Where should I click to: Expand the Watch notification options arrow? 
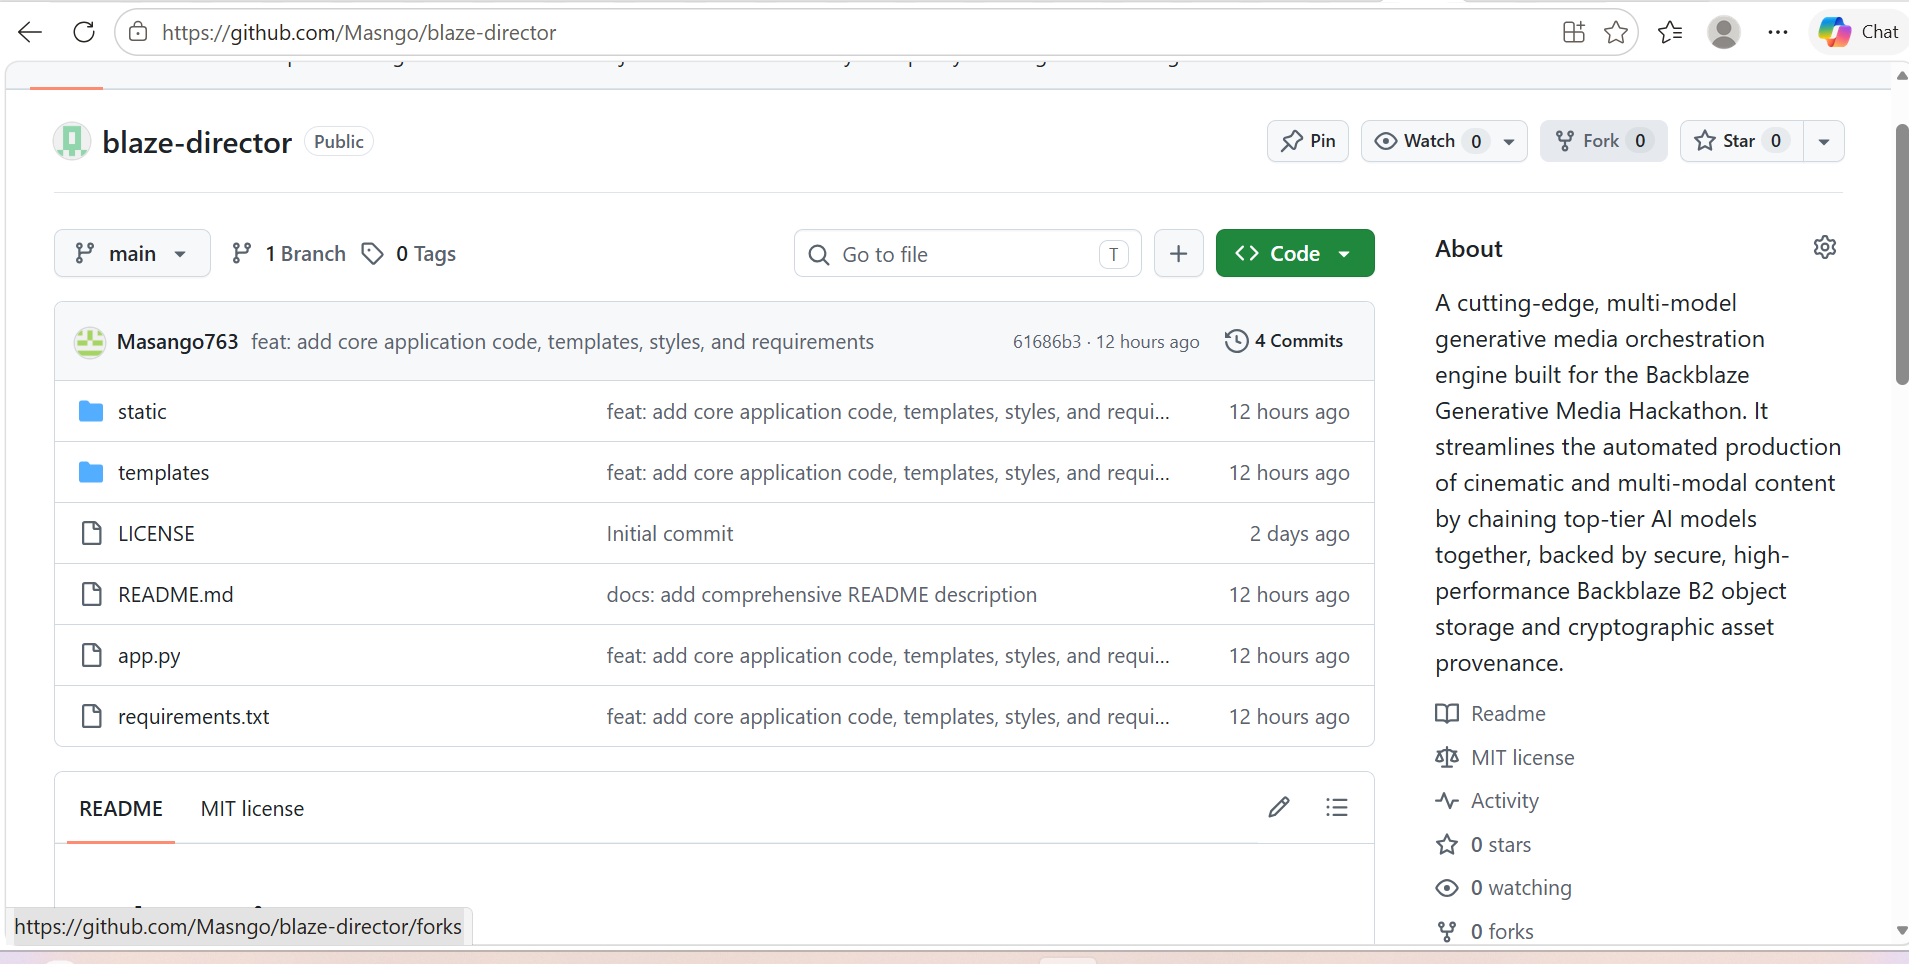click(x=1509, y=141)
